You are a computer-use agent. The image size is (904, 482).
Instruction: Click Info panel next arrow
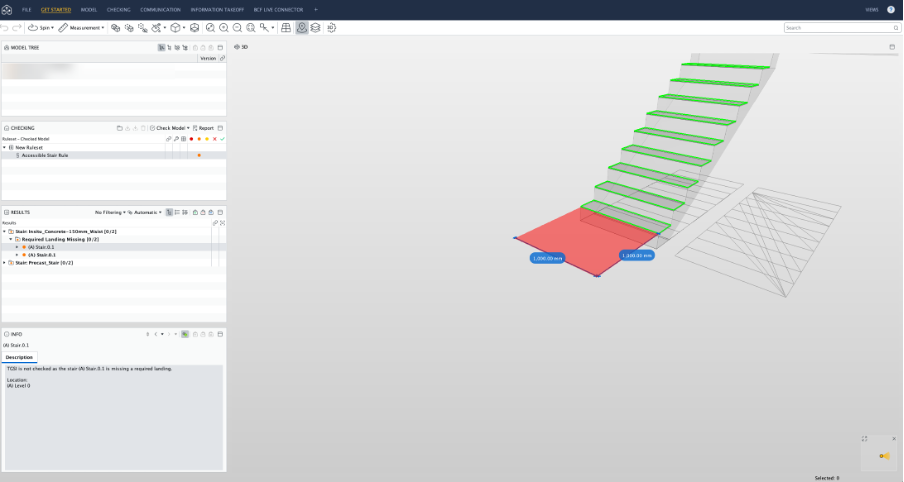pyautogui.click(x=169, y=334)
